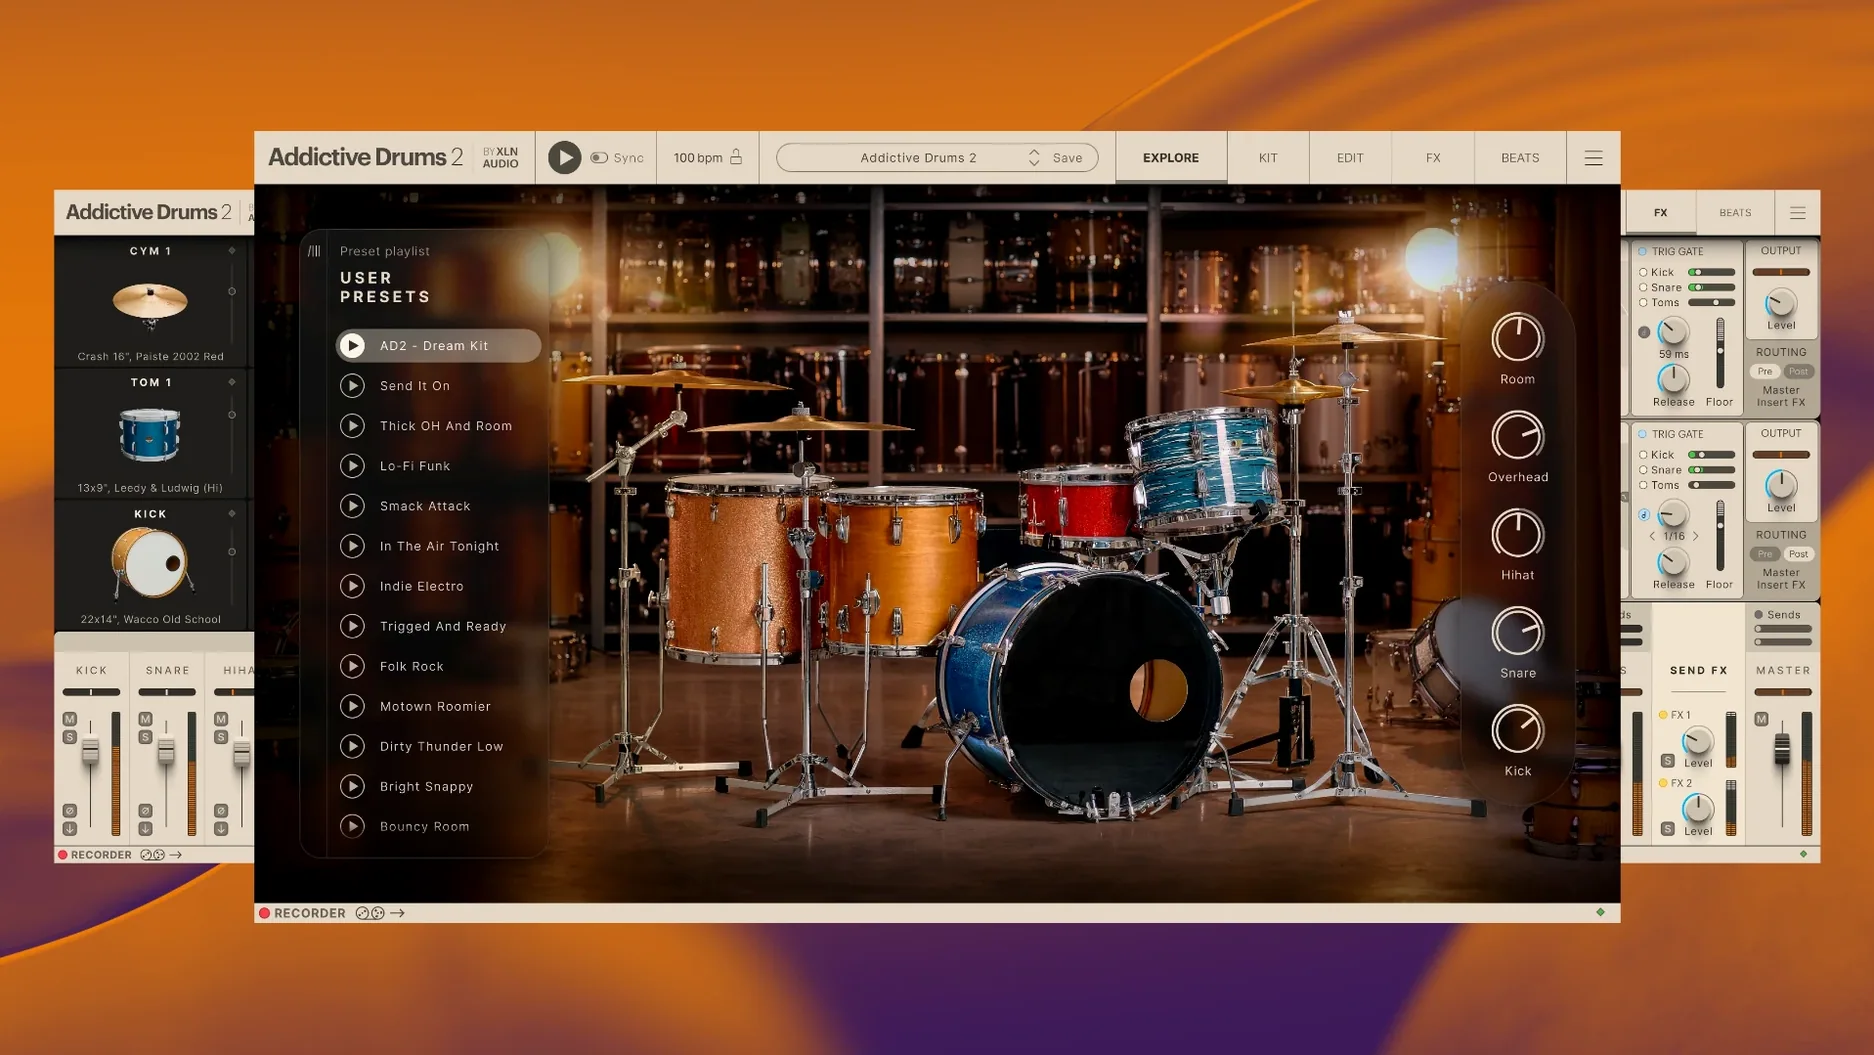Go to the EDIT tab

pyautogui.click(x=1350, y=158)
